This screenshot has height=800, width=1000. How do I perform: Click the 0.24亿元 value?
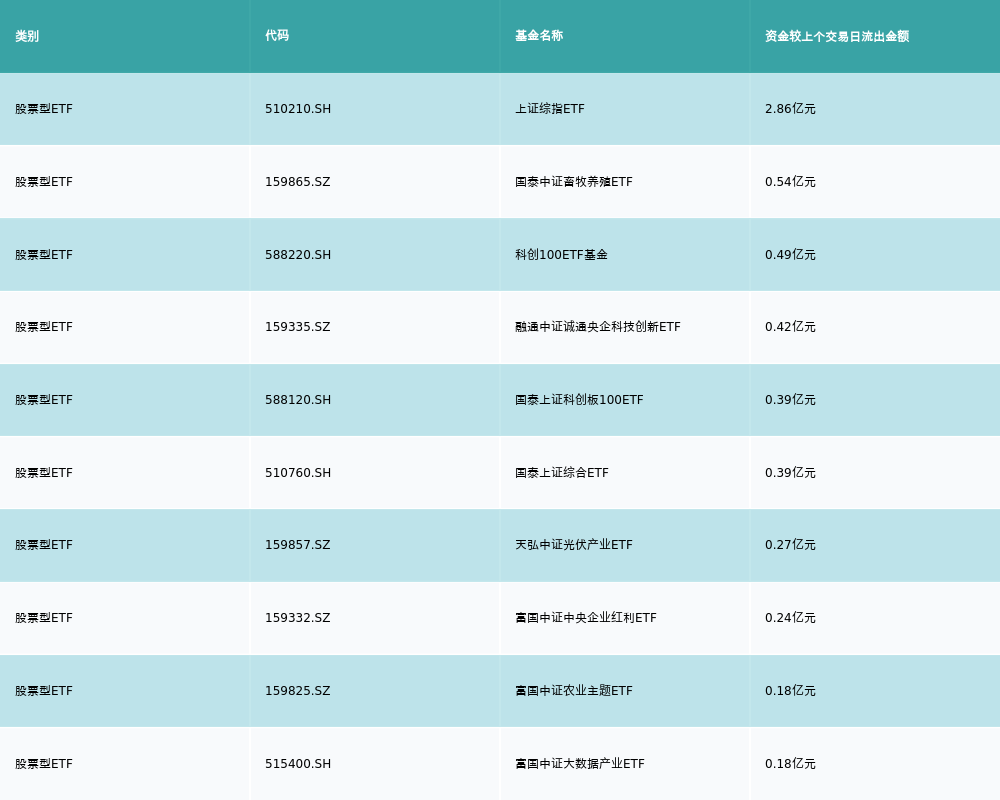click(790, 618)
